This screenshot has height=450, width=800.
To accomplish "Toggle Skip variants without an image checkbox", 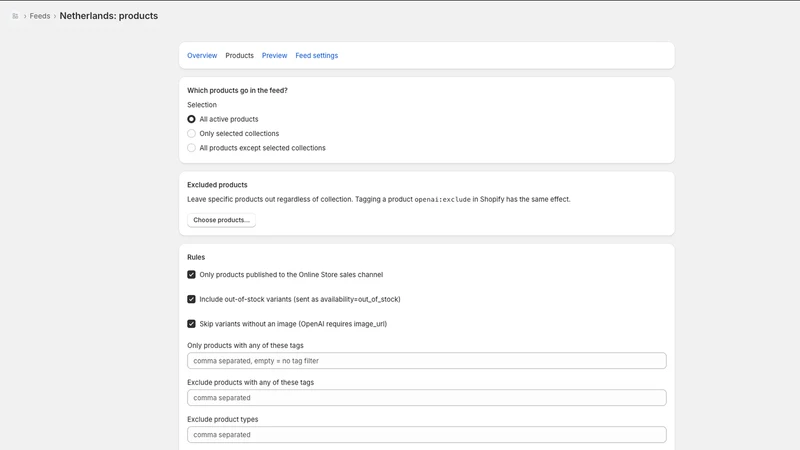I will click(191, 323).
